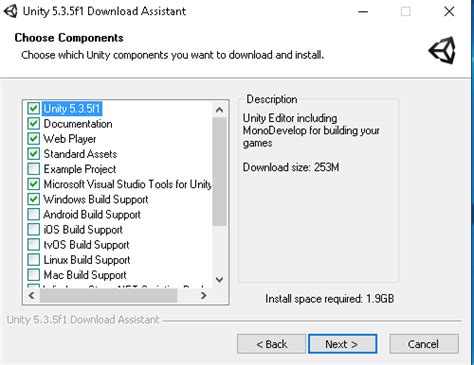Click the horizontal scroll right arrow
Image resolution: width=474 pixels, height=365 pixels.
pyautogui.click(x=203, y=295)
